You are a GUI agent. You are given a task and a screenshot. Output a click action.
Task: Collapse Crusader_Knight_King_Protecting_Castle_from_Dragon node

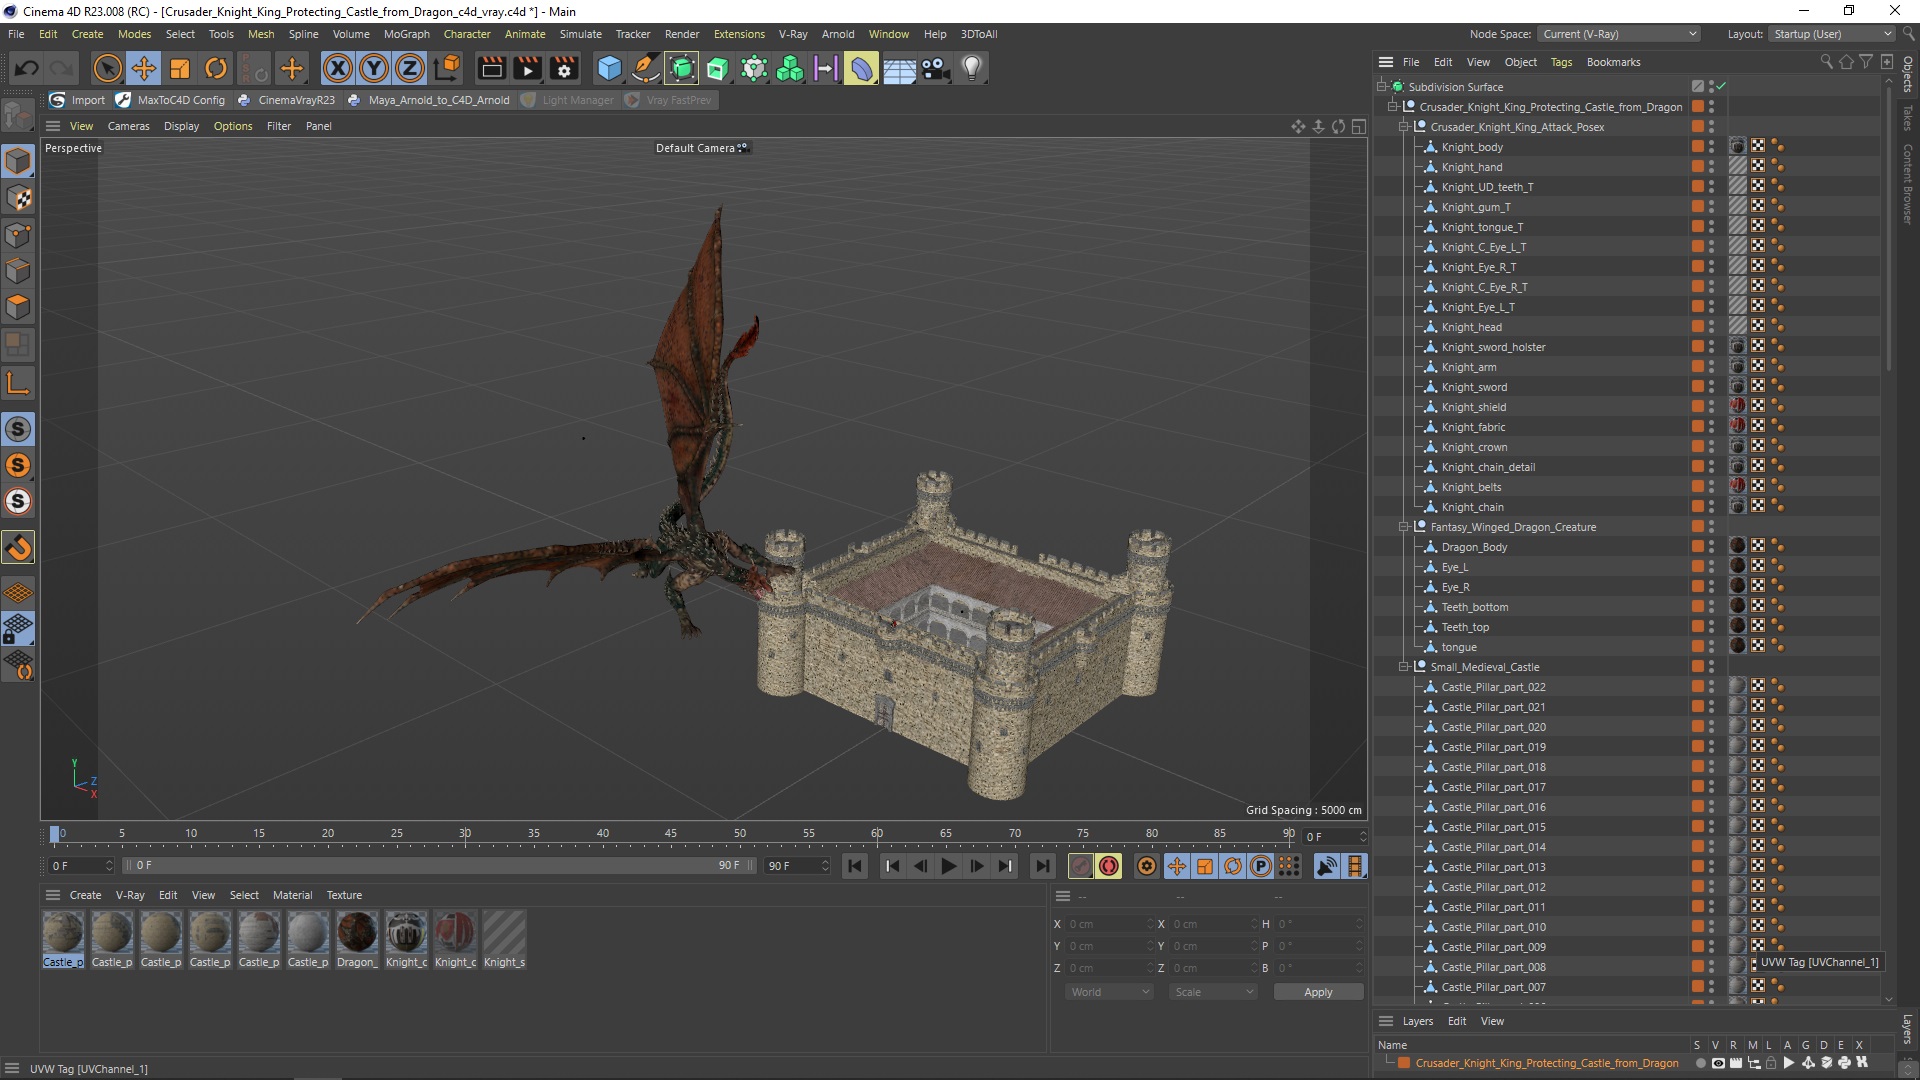[1393, 107]
